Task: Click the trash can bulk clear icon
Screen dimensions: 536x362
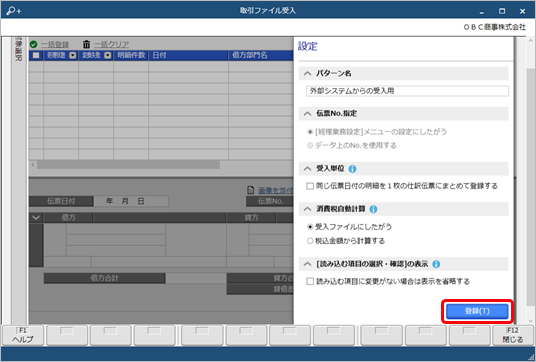Action: [86, 44]
